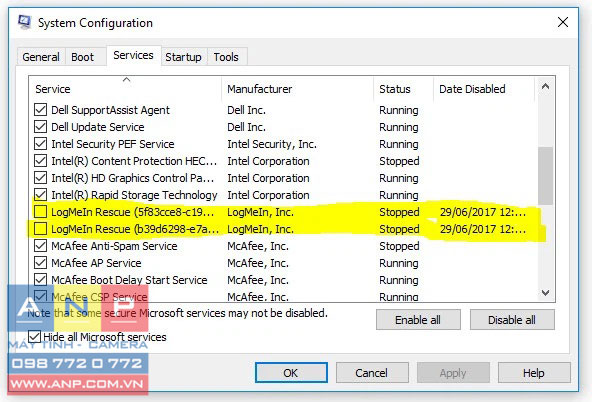Click Intel Corporation manufacturer of Rapid Storage Technology
The height and width of the screenshot is (402, 592).
tap(268, 195)
